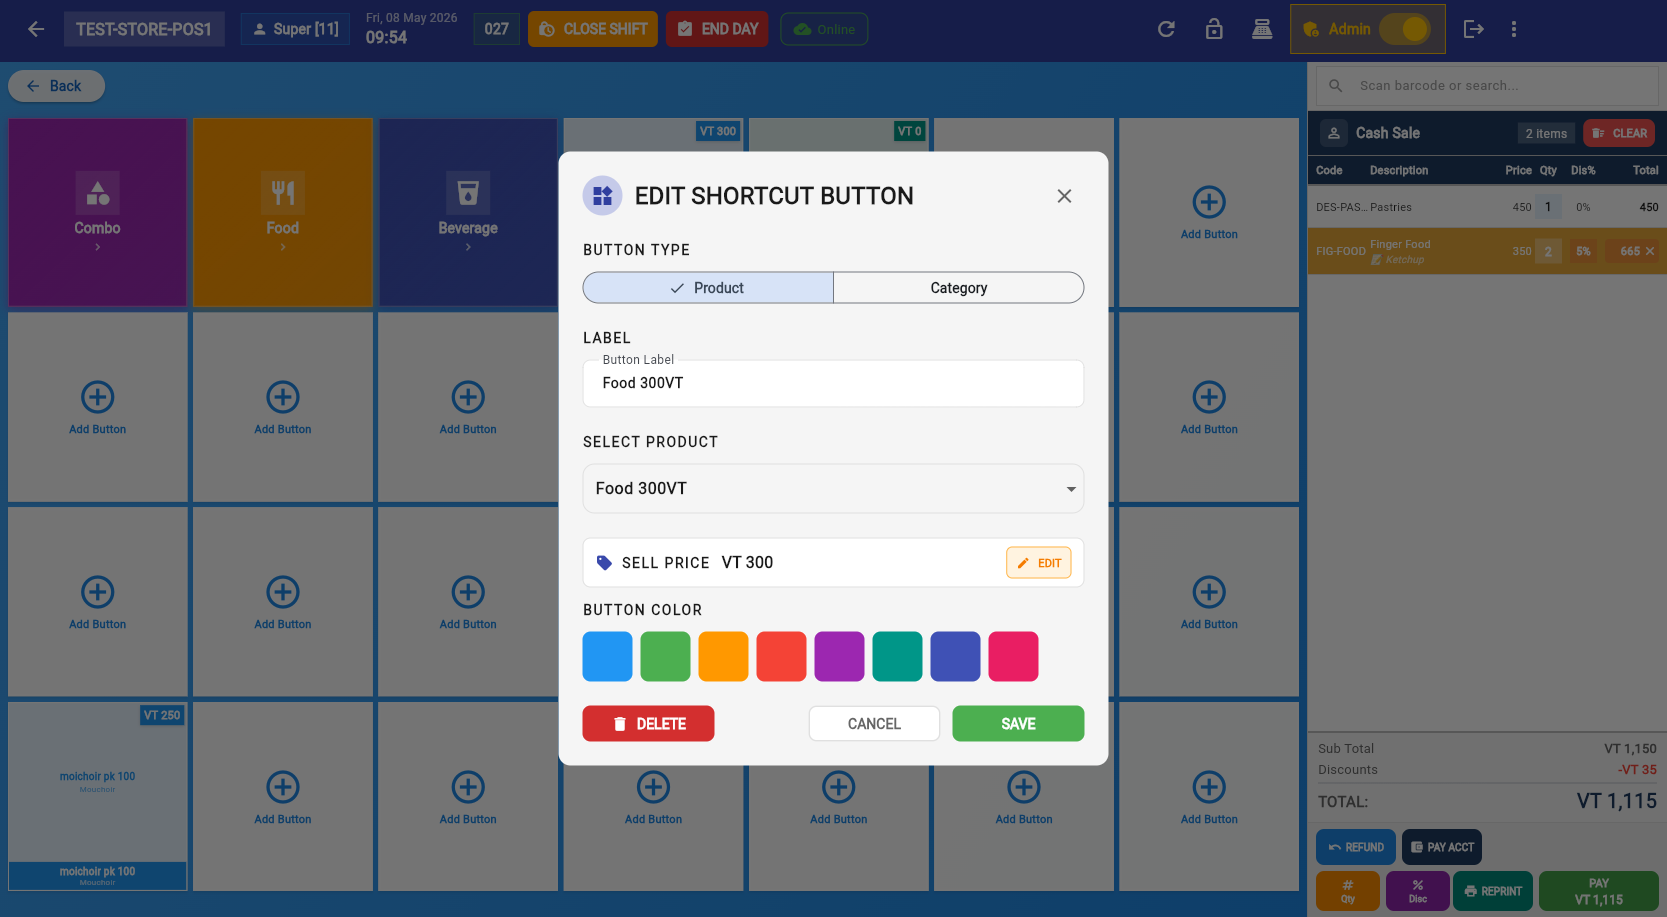This screenshot has height=917, width=1667.
Task: Choose the orange button color swatch
Action: point(724,656)
